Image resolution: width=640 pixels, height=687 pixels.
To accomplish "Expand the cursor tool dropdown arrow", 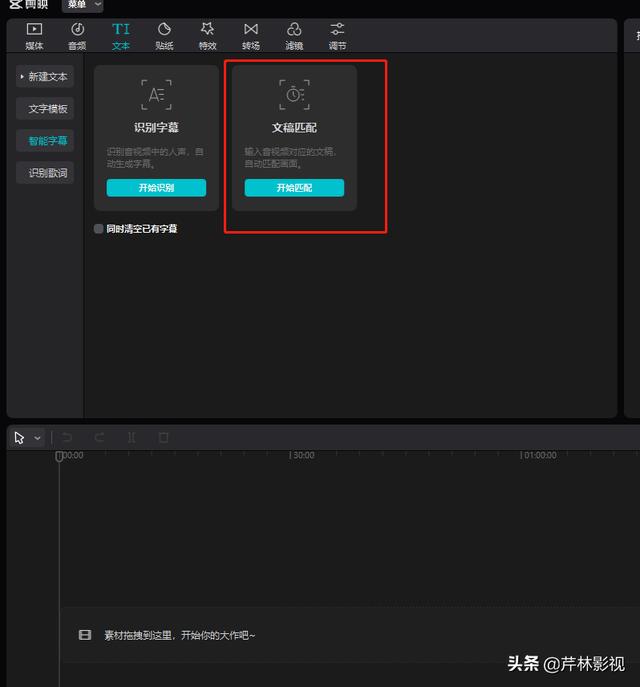I will (37, 438).
